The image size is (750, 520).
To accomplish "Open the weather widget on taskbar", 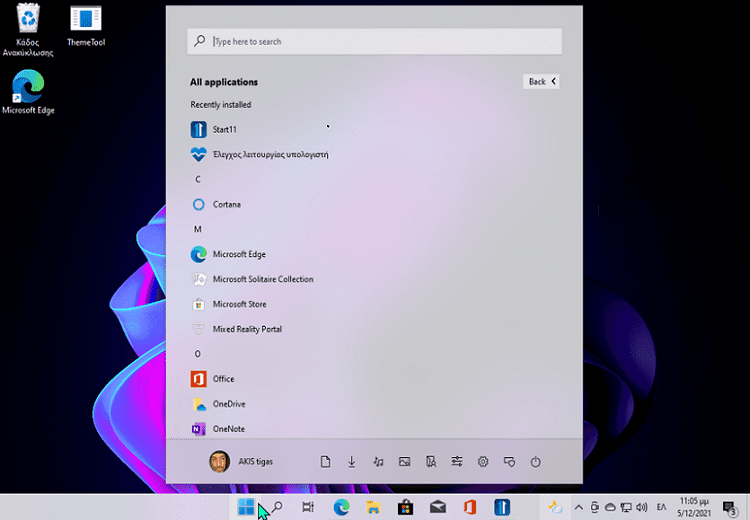I will pos(555,507).
